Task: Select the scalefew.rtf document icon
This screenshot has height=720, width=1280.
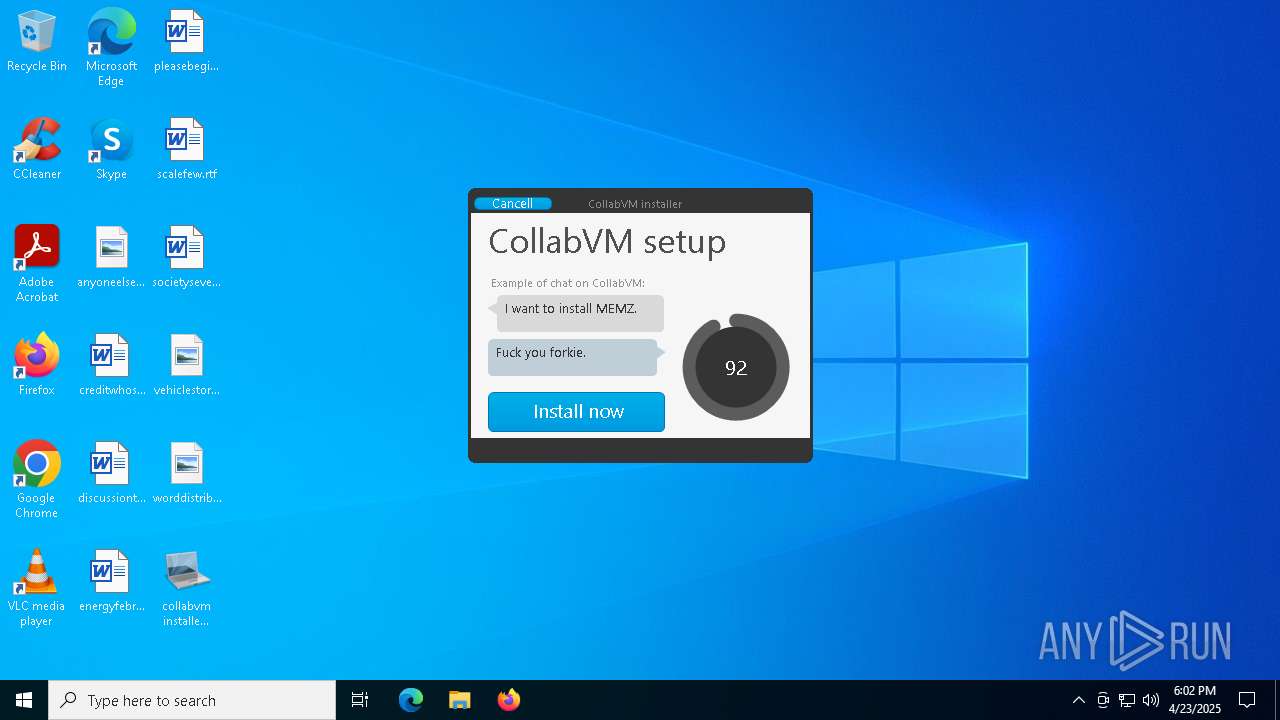Action: [x=186, y=150]
